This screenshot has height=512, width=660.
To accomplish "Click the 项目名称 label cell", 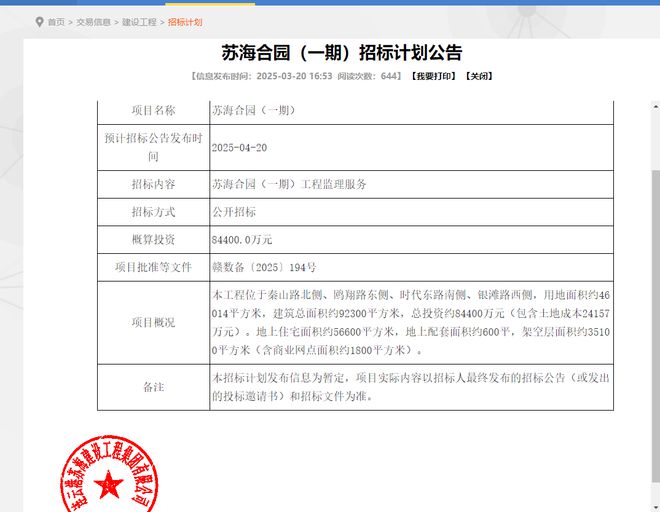I will pos(153,111).
